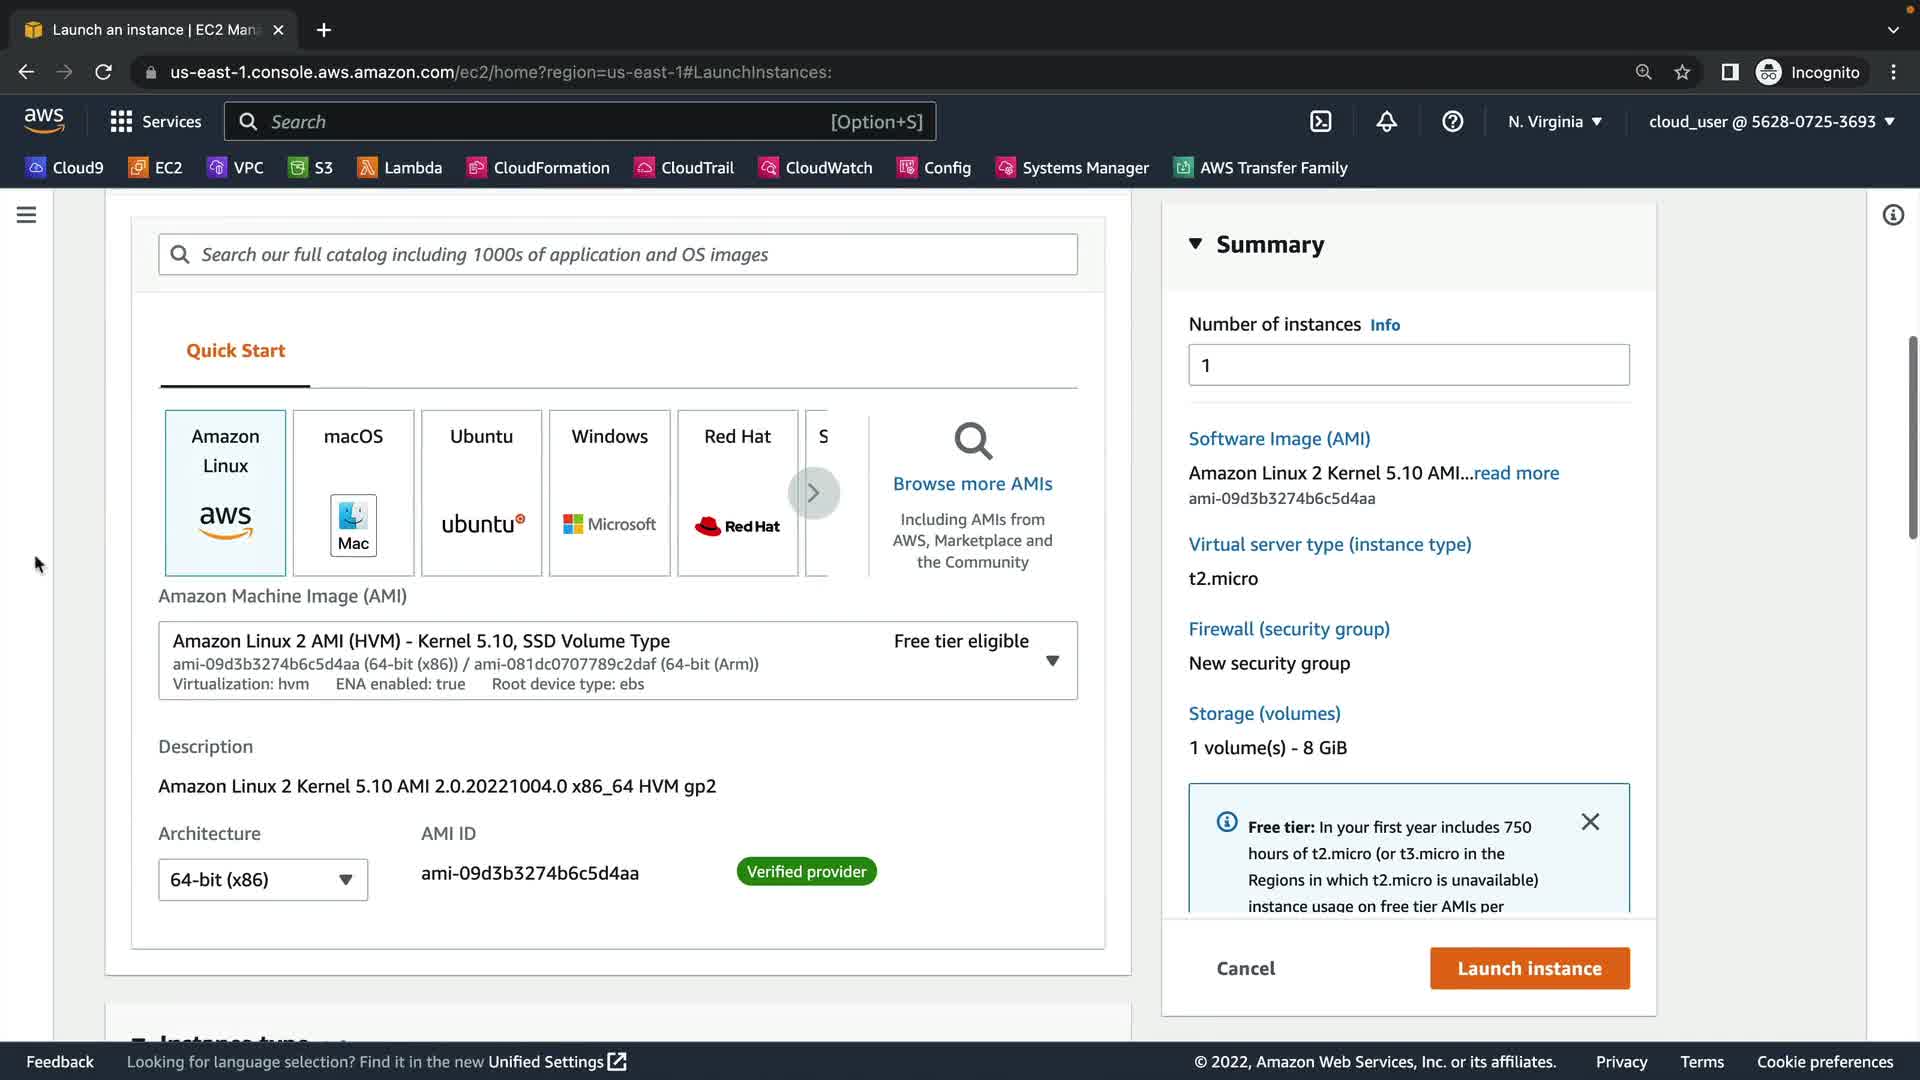Select the Ubuntu AMI tile
The height and width of the screenshot is (1080, 1920).
(x=481, y=492)
